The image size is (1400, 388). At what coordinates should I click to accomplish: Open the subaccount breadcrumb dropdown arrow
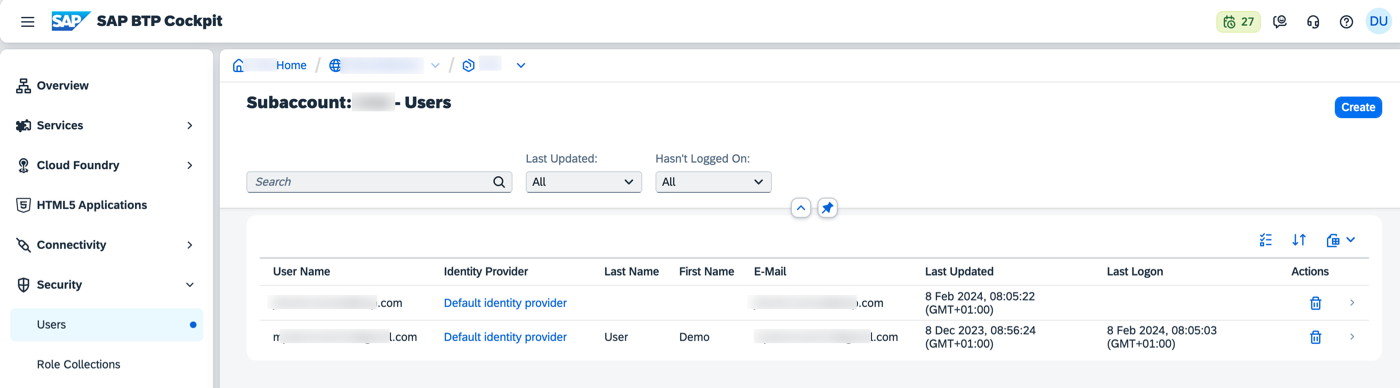pos(521,65)
